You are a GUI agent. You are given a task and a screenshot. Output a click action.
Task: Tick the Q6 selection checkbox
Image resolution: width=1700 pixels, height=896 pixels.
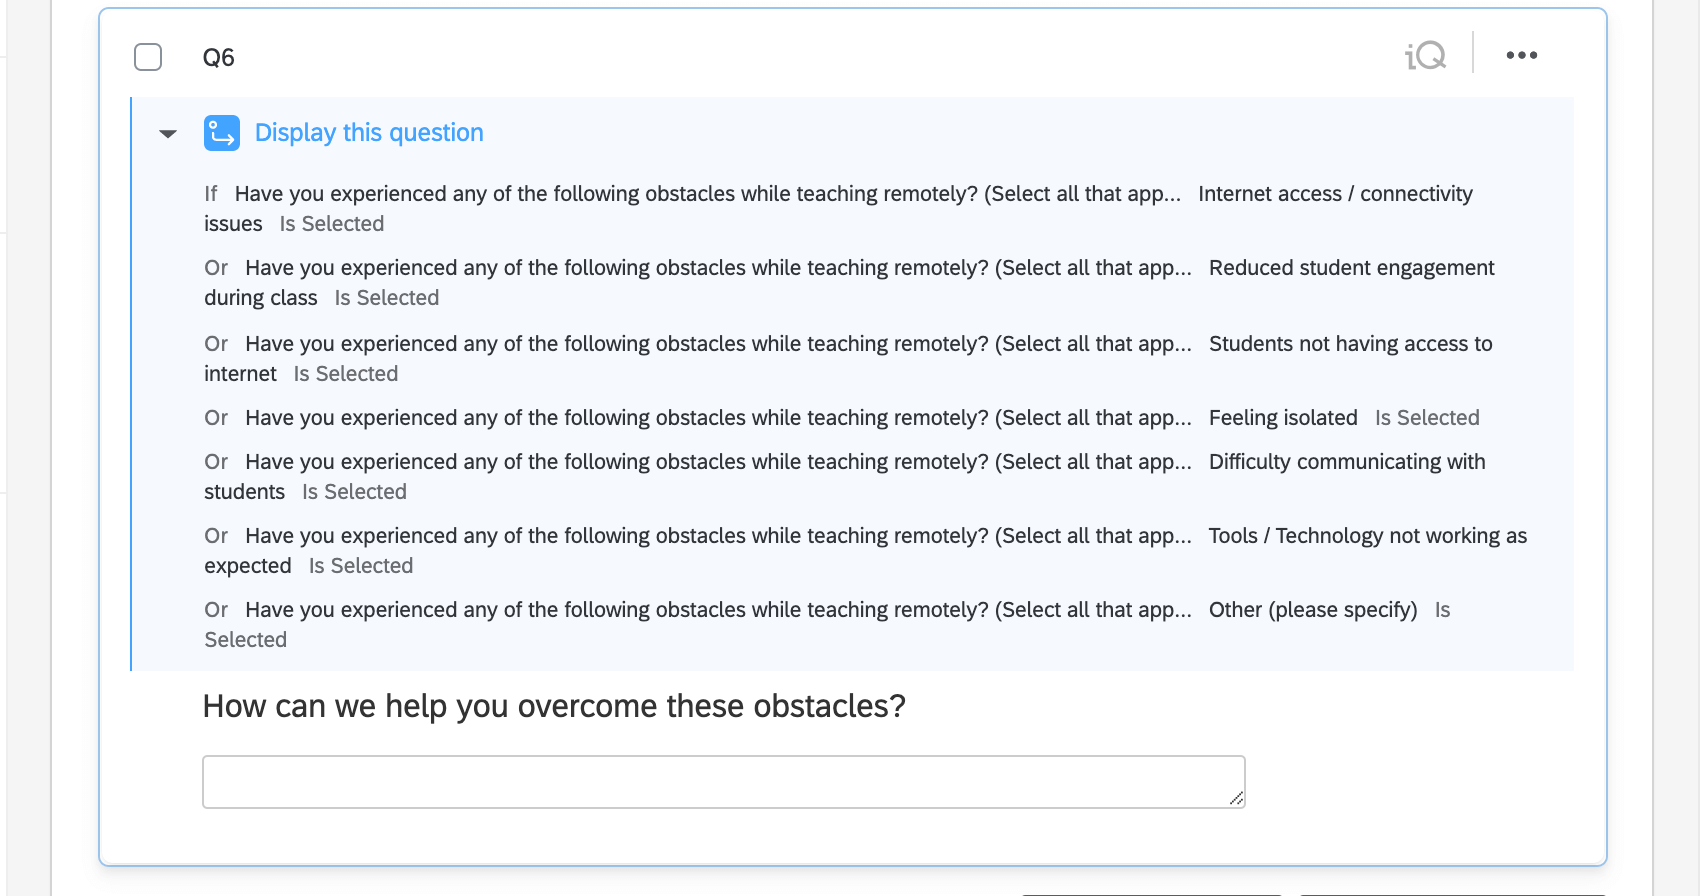(148, 57)
